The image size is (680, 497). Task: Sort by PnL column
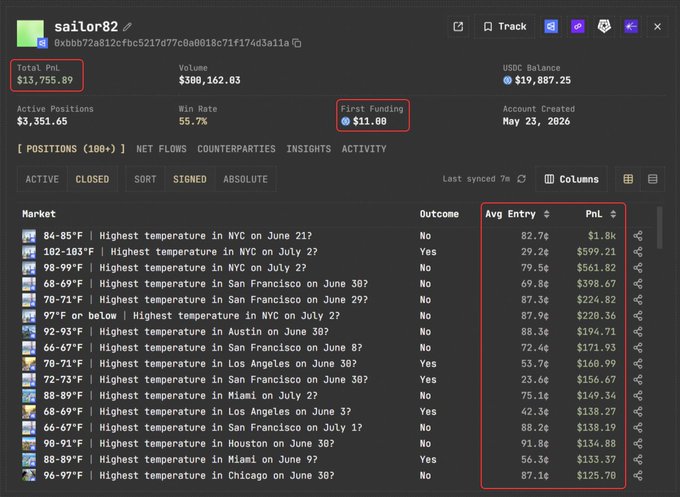(x=600, y=214)
